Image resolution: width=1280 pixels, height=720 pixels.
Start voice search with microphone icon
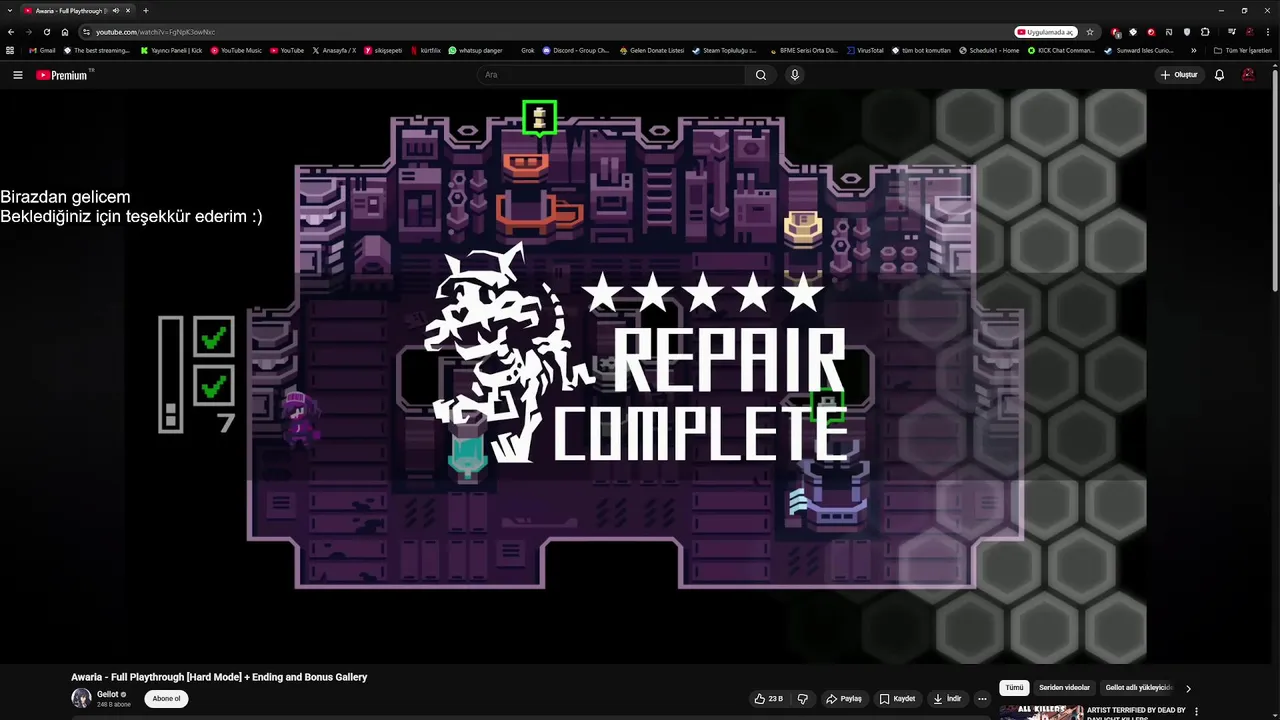795,75
